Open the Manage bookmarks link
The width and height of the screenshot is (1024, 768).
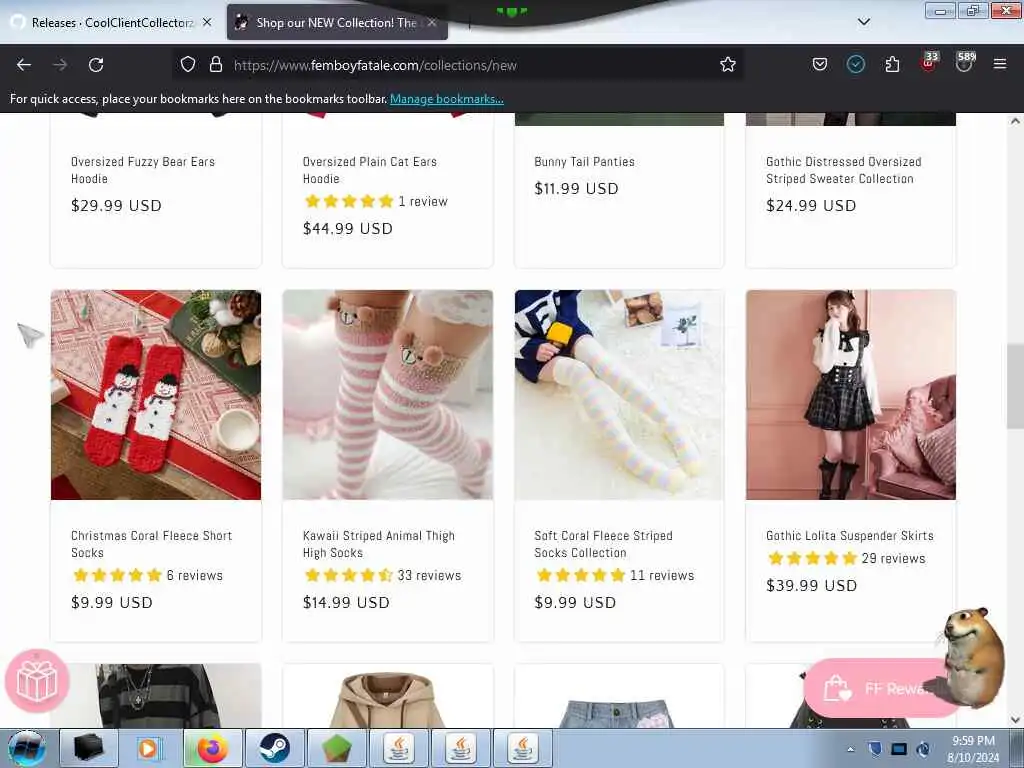[x=447, y=99]
